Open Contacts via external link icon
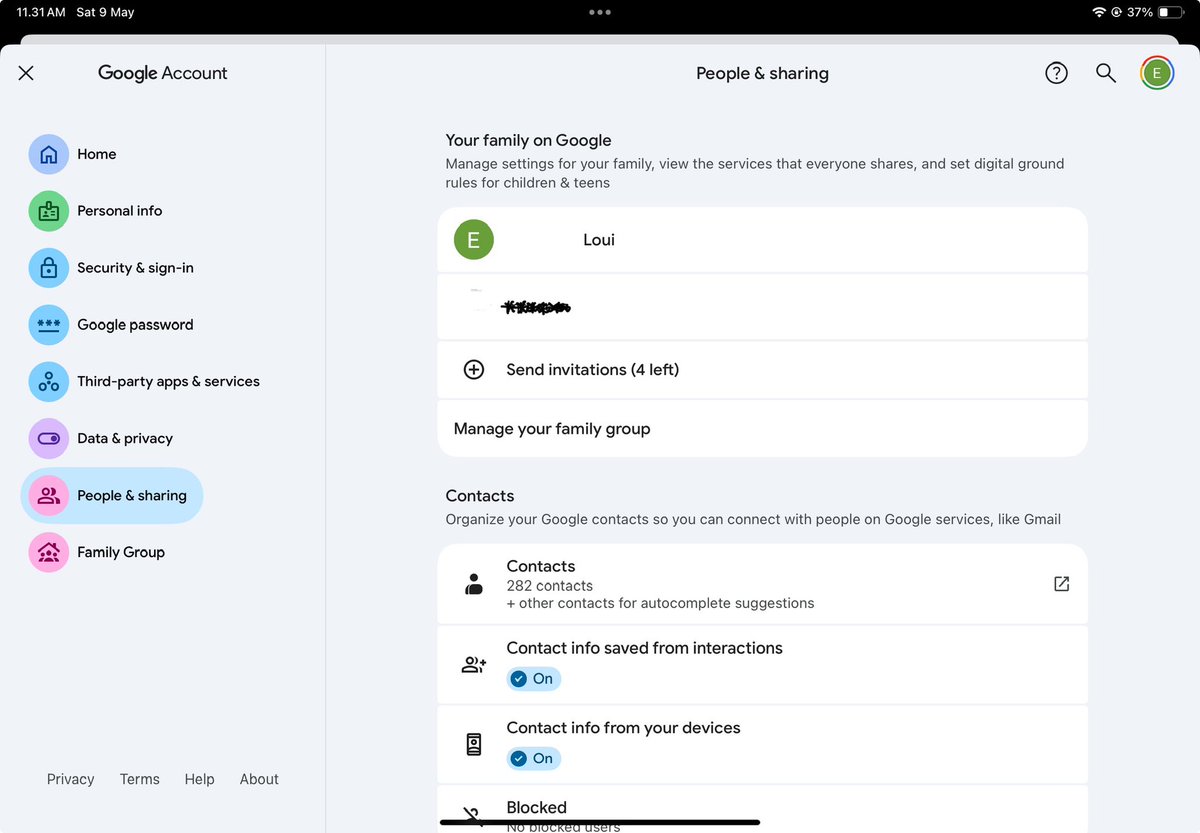1200x833 pixels. pyautogui.click(x=1062, y=584)
